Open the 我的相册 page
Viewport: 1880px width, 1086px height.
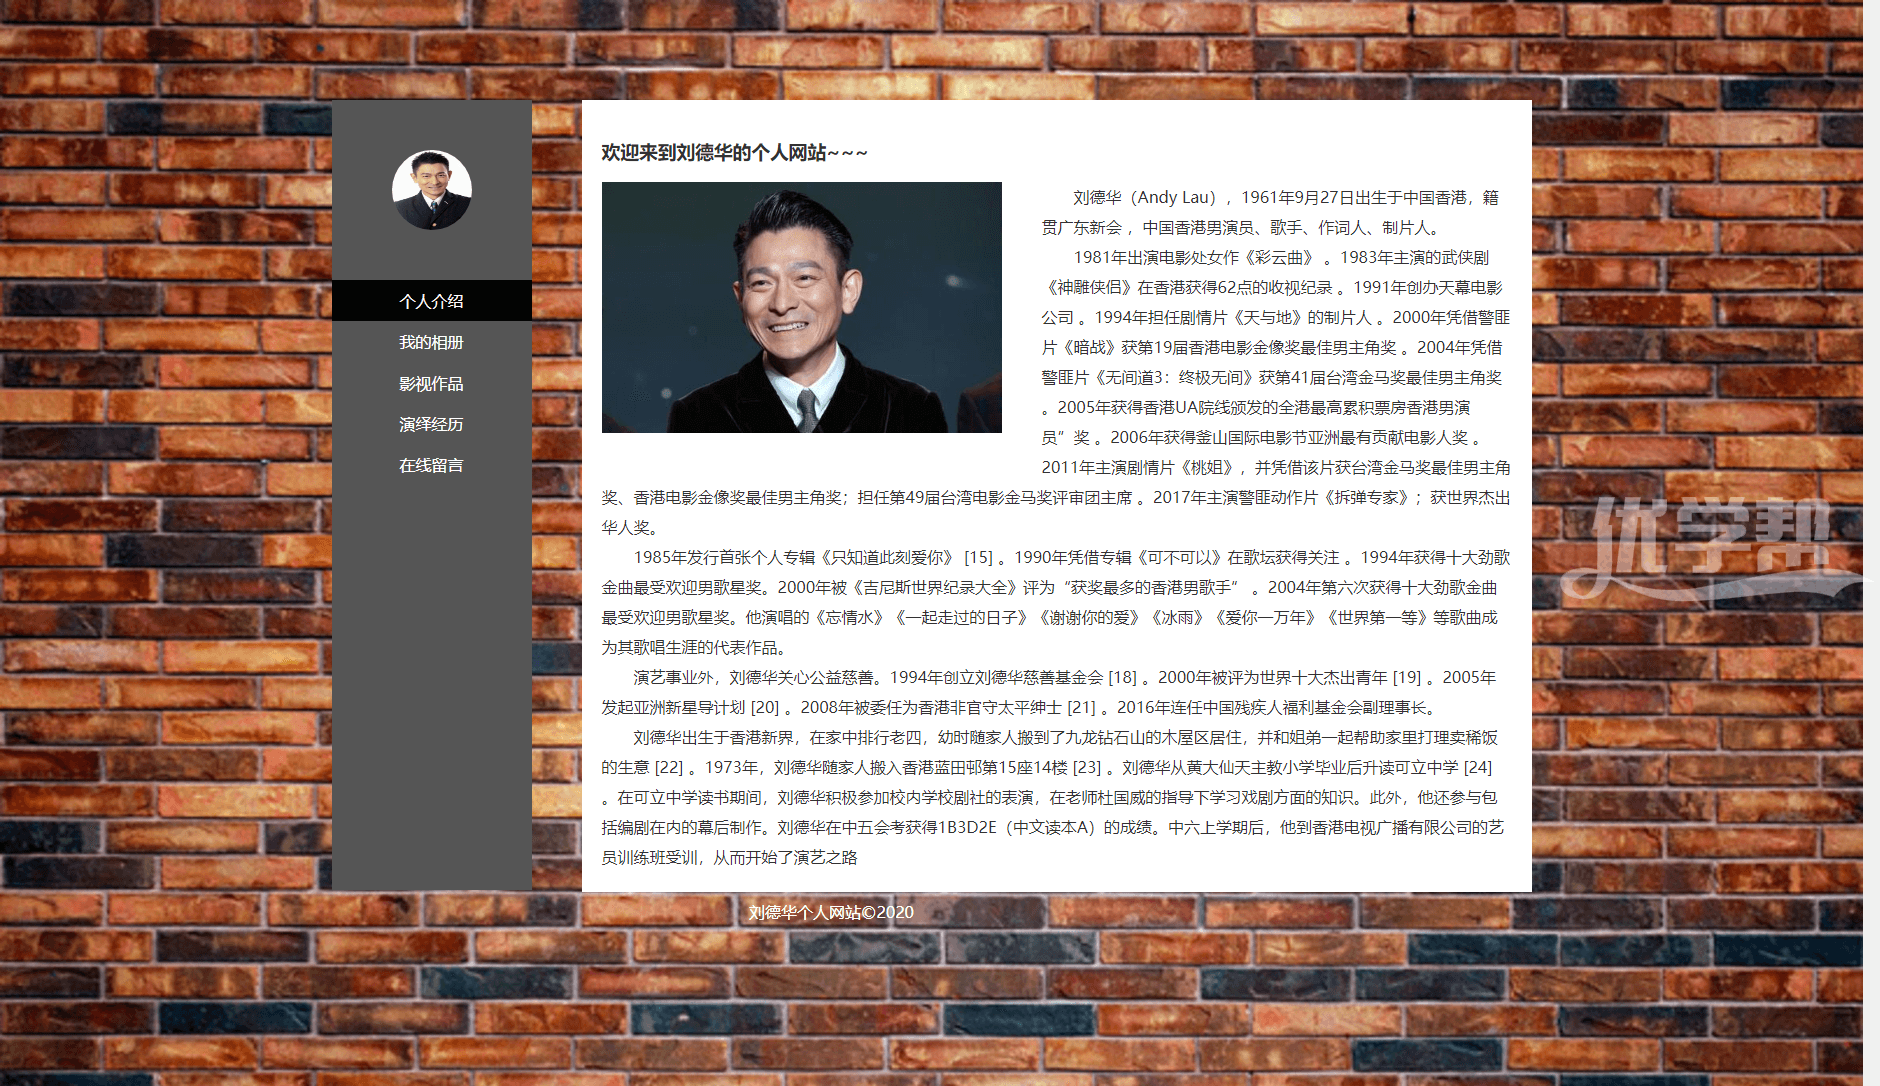(431, 342)
